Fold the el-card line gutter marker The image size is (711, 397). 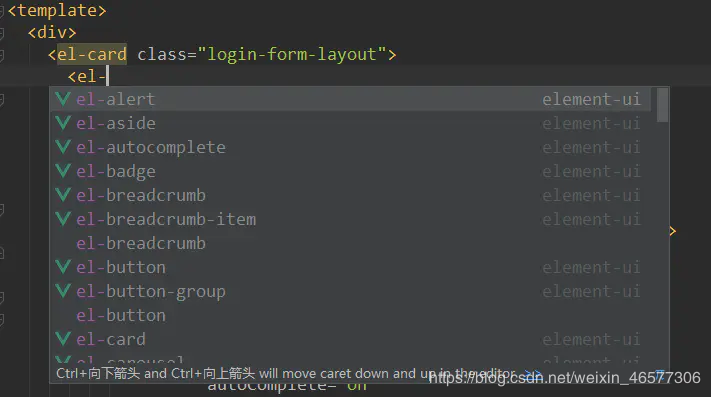tap(2, 55)
